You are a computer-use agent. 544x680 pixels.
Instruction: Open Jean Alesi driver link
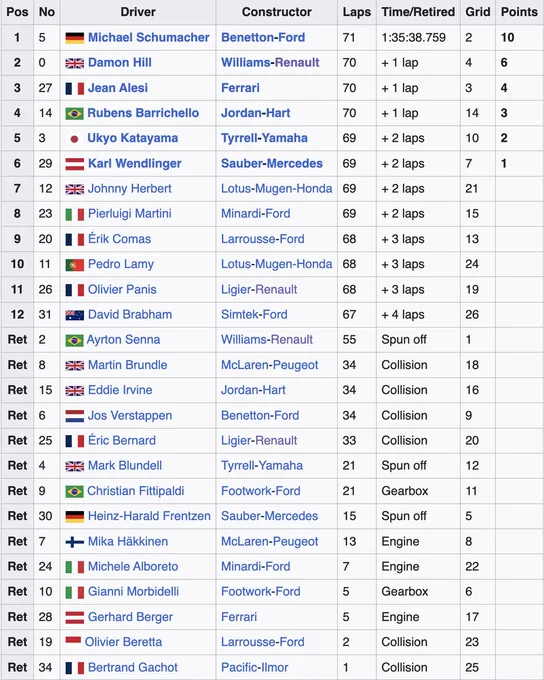[x=118, y=88]
